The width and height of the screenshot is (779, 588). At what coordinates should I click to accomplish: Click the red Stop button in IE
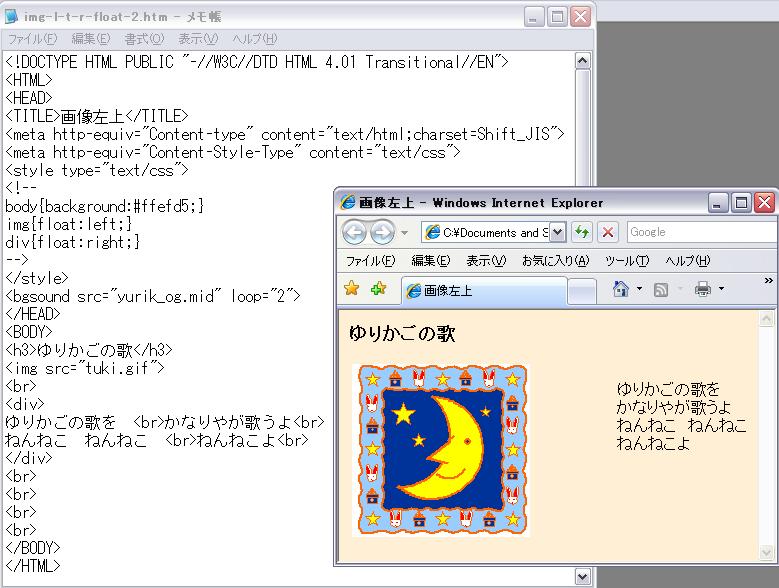click(608, 232)
